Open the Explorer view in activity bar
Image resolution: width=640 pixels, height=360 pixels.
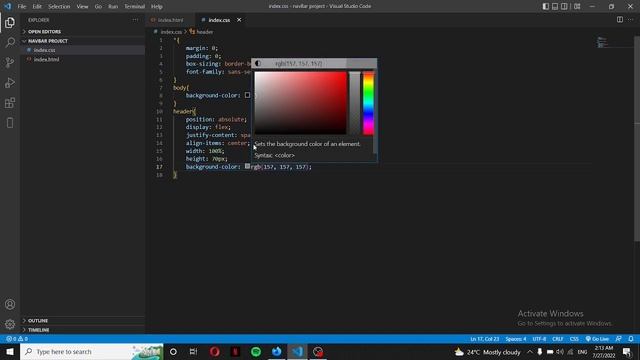pos(10,22)
